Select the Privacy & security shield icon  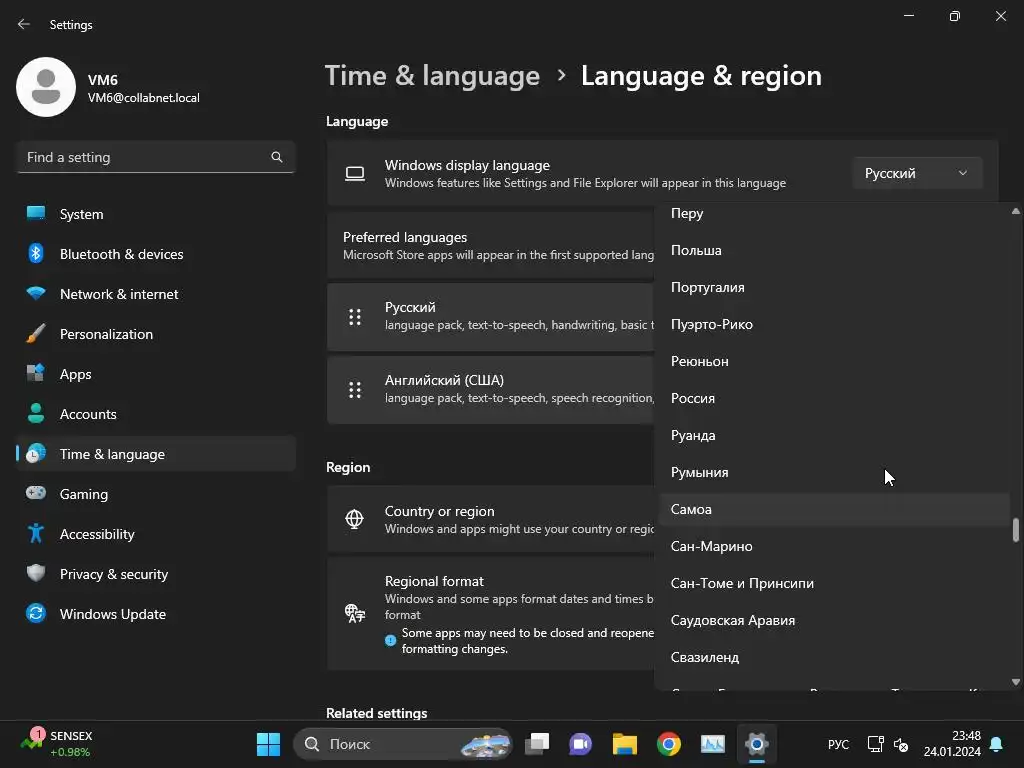point(36,573)
